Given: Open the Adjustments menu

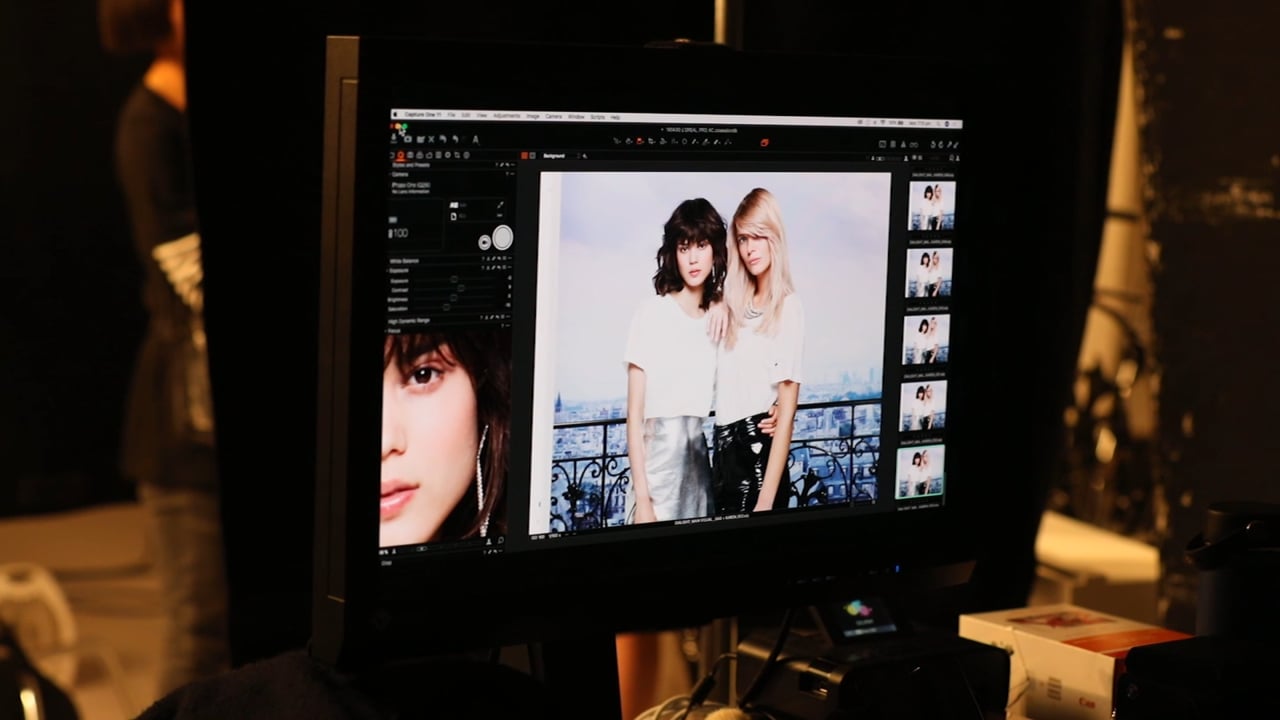Looking at the screenshot, I should [507, 116].
